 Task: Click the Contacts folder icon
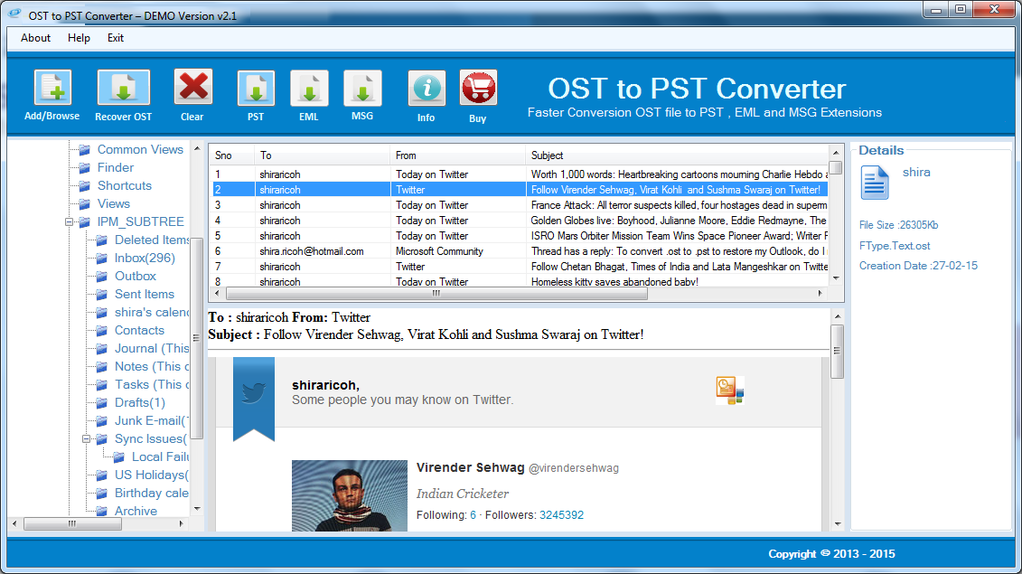(x=101, y=330)
